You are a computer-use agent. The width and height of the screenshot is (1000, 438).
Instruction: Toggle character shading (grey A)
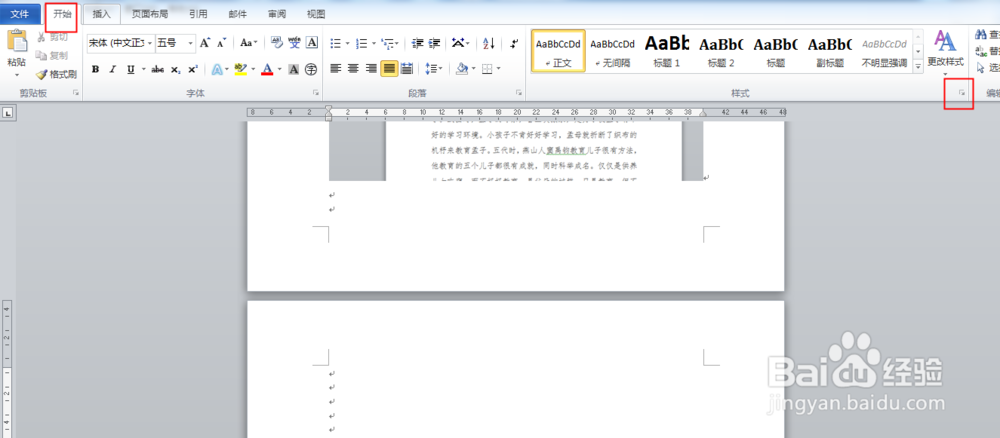pos(293,69)
